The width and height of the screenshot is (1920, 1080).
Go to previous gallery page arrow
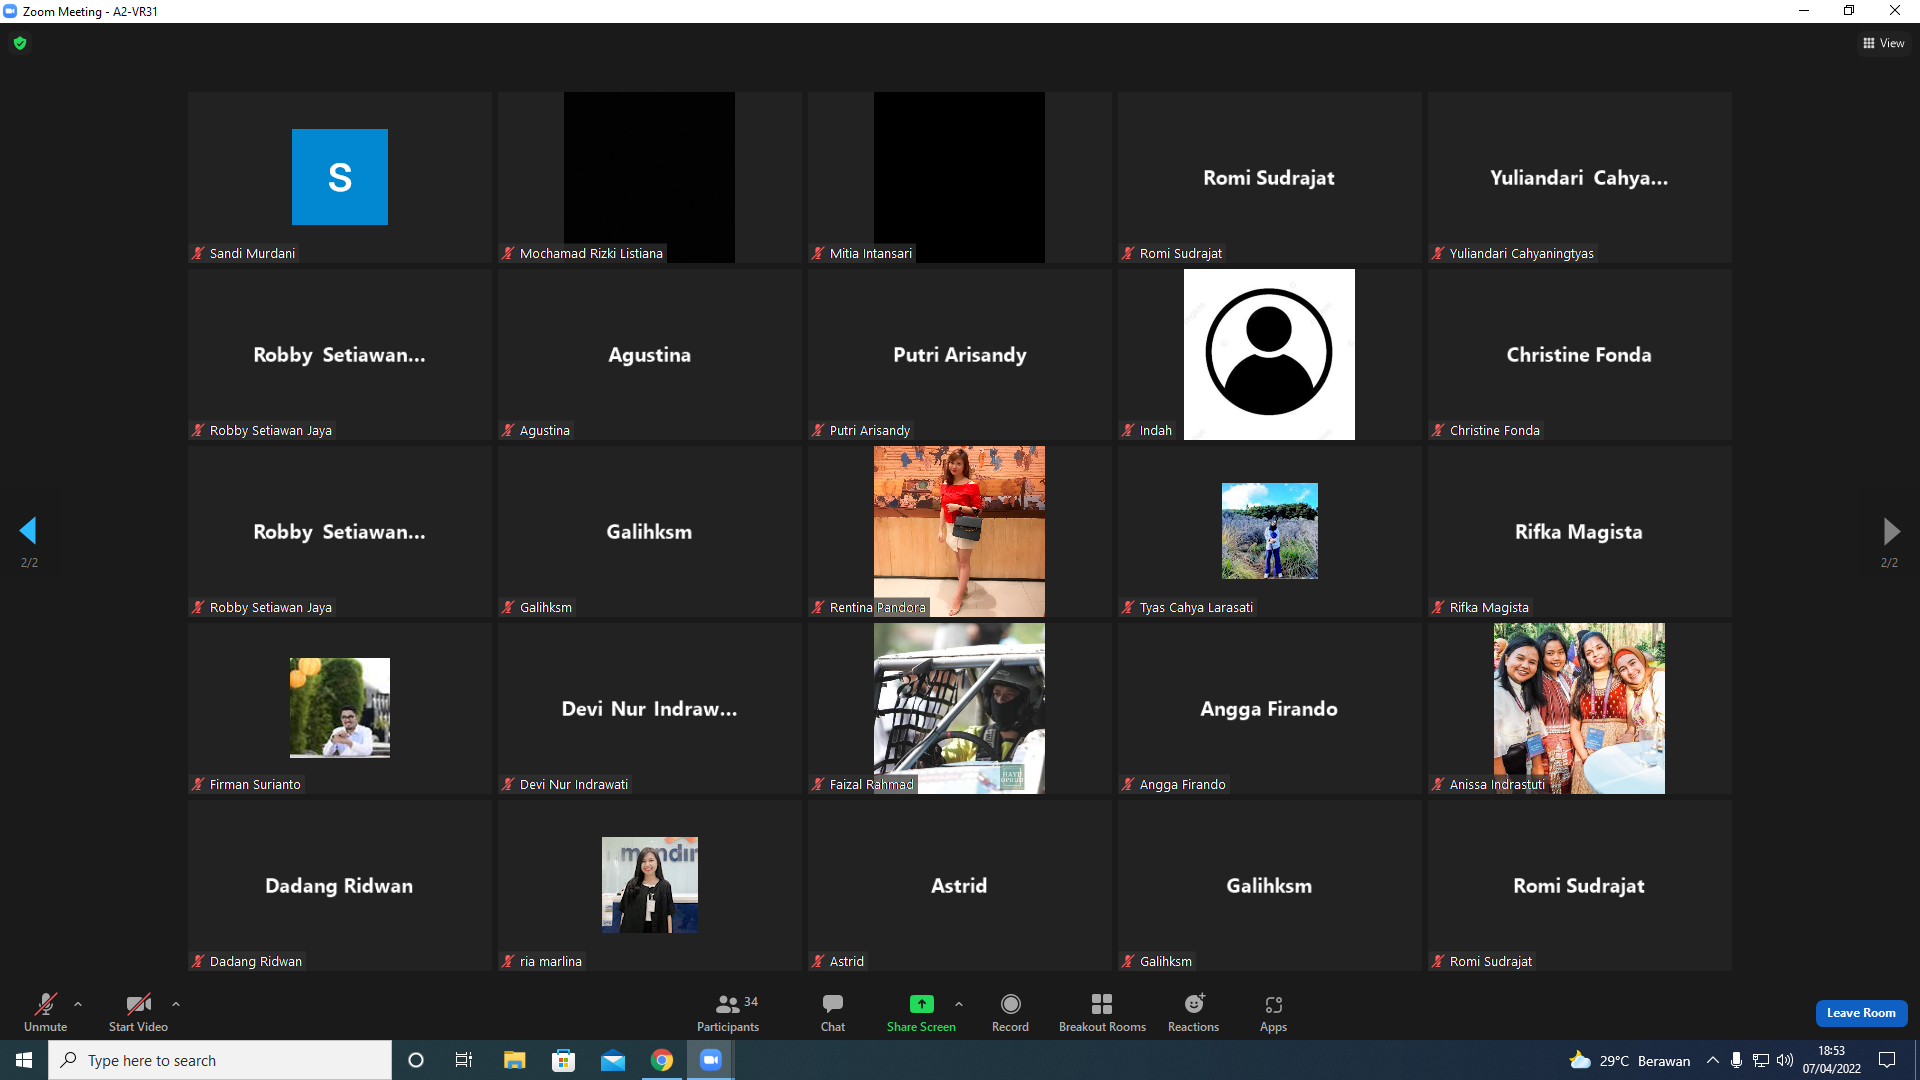(28, 531)
